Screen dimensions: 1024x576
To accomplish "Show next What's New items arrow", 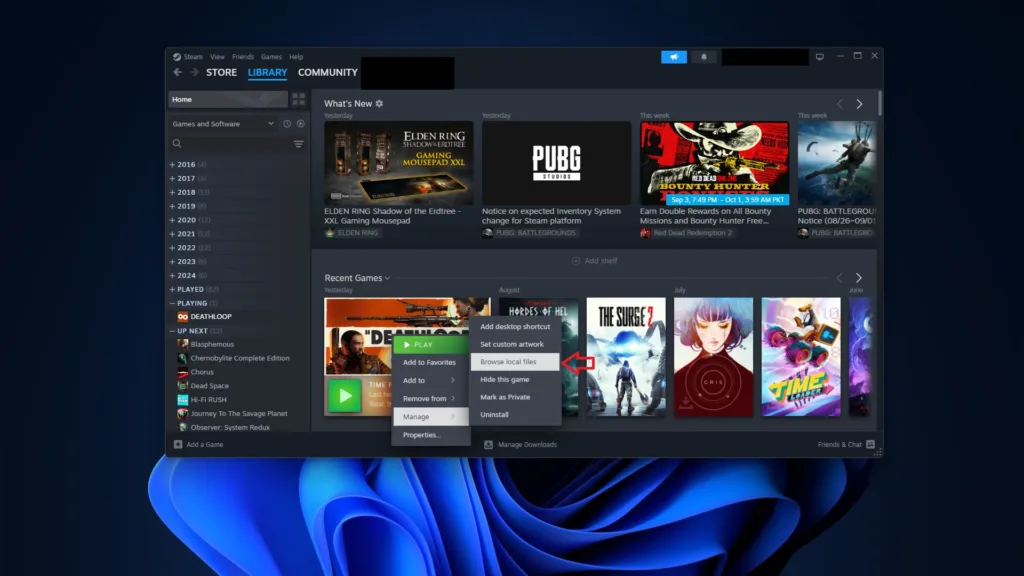I will 859,104.
